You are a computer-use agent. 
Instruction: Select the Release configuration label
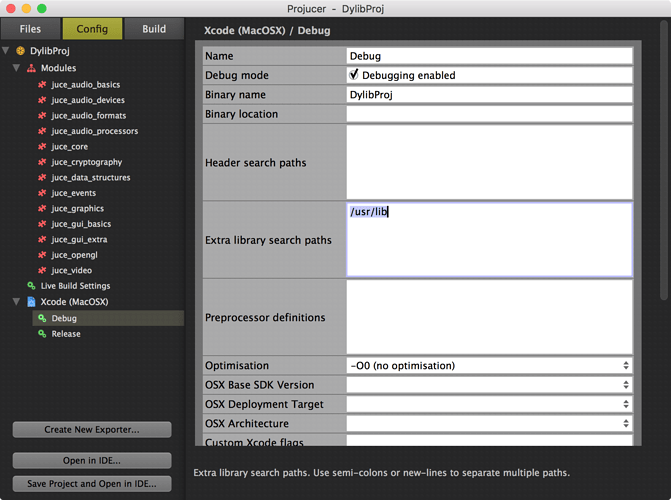point(66,333)
